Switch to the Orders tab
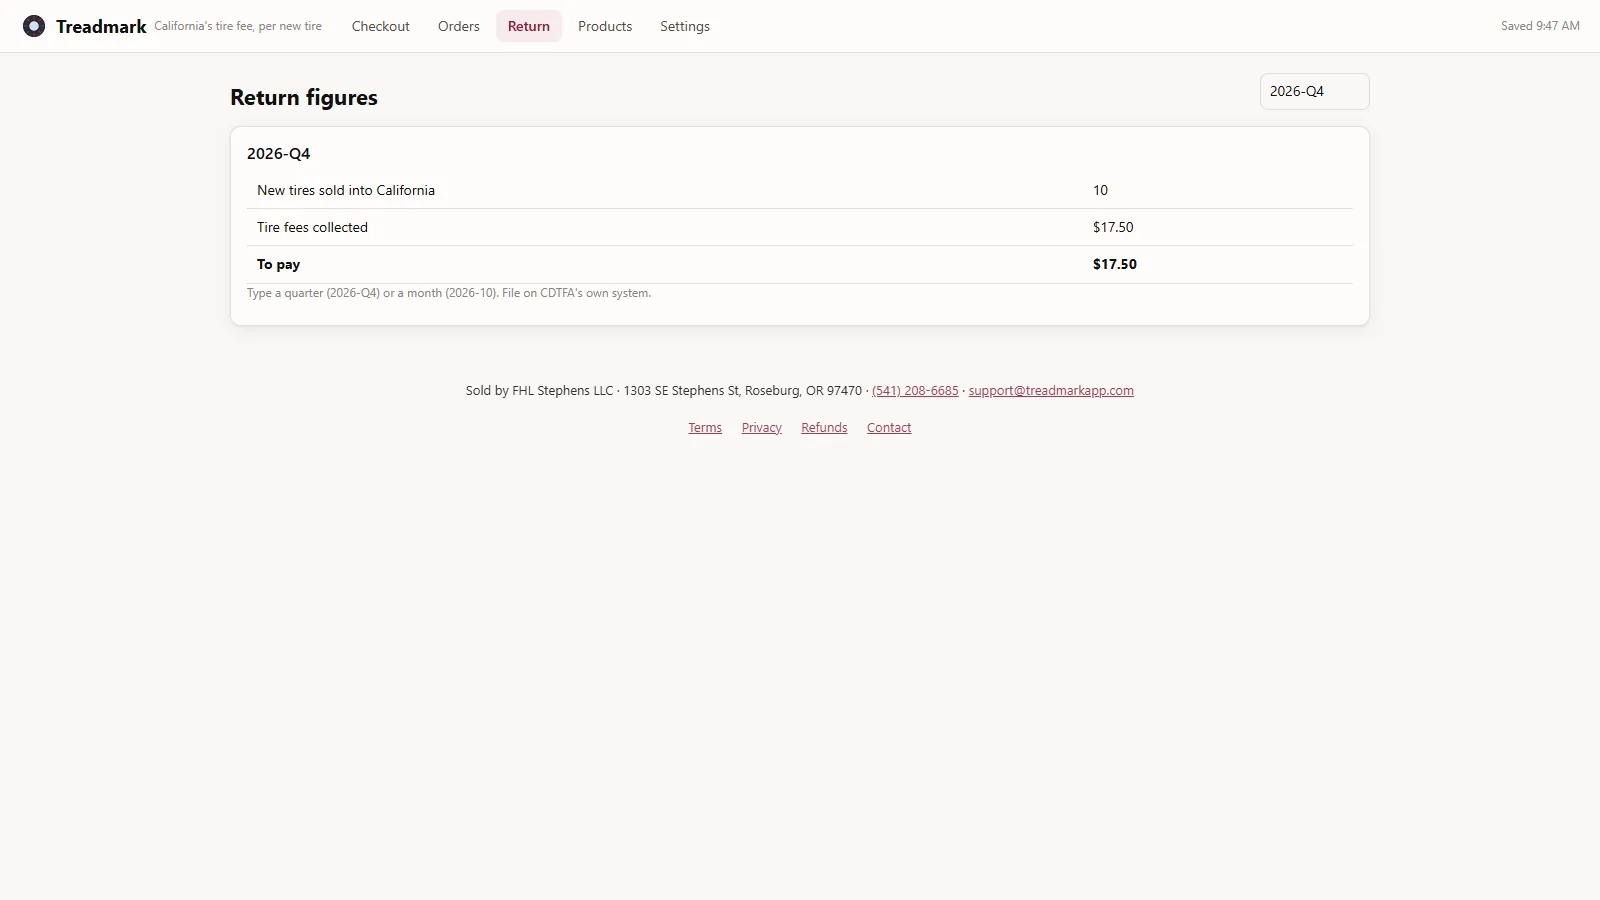1600x900 pixels. click(459, 26)
